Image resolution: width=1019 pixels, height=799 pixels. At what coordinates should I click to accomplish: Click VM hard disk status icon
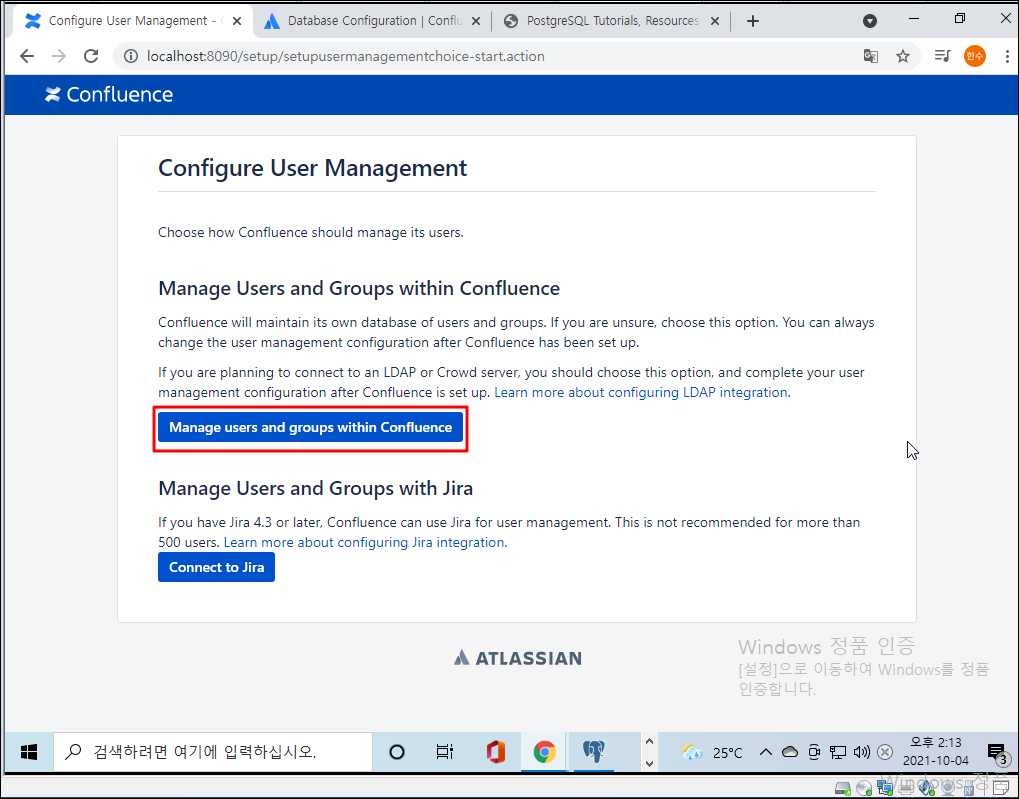click(843, 789)
